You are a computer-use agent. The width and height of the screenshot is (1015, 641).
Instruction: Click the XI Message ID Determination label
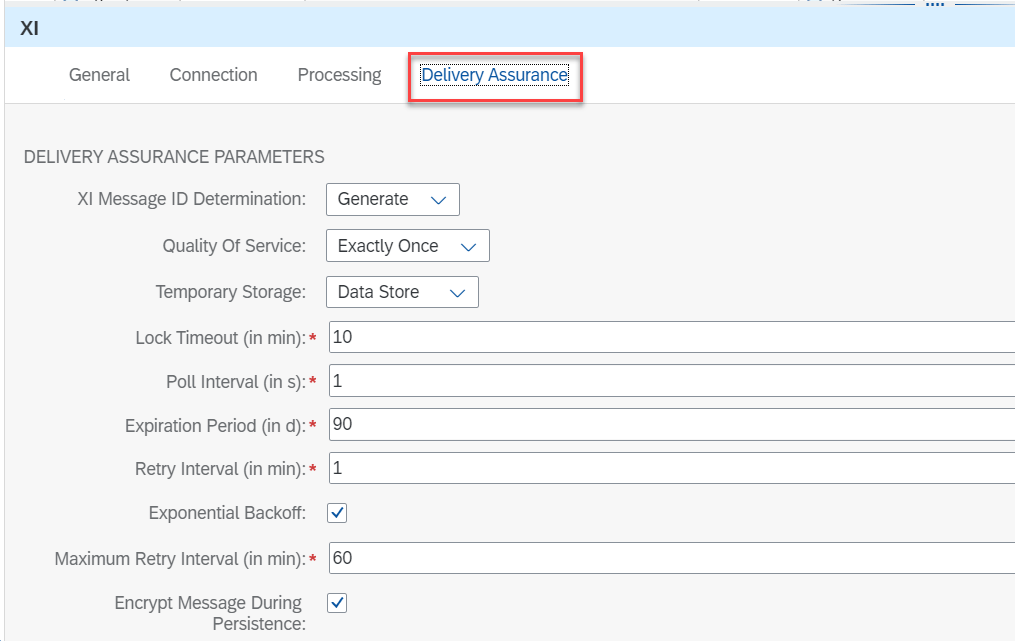(x=191, y=199)
